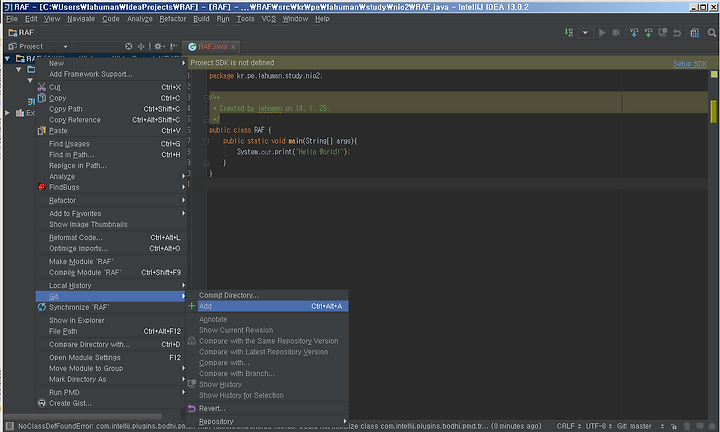
Task: Select Revert in Git submenu
Action: coord(267,409)
